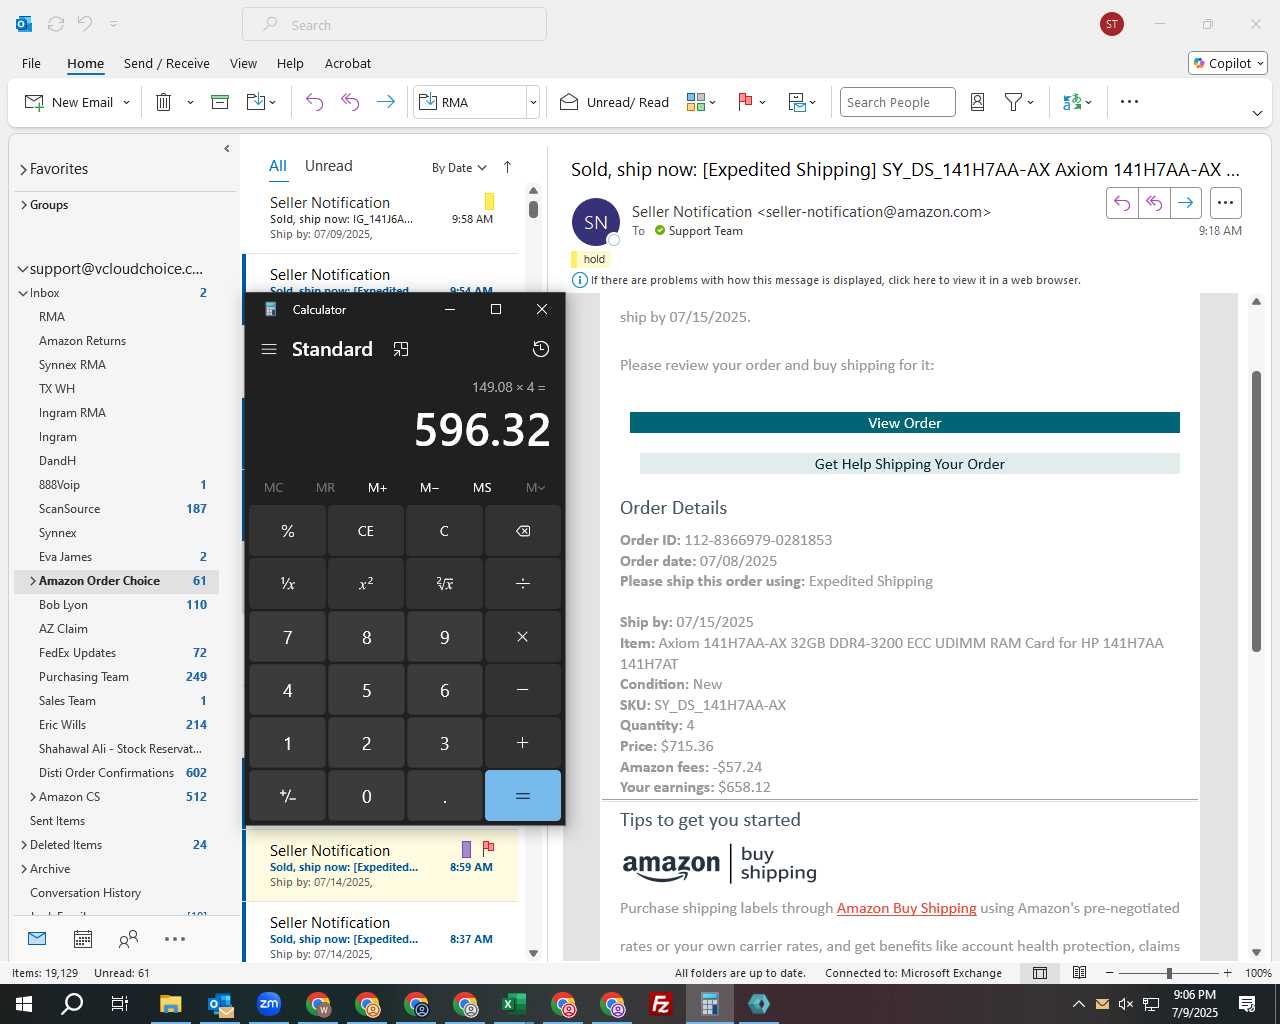Click Reply icon in reading pane
The width and height of the screenshot is (1280, 1024).
click(1122, 203)
